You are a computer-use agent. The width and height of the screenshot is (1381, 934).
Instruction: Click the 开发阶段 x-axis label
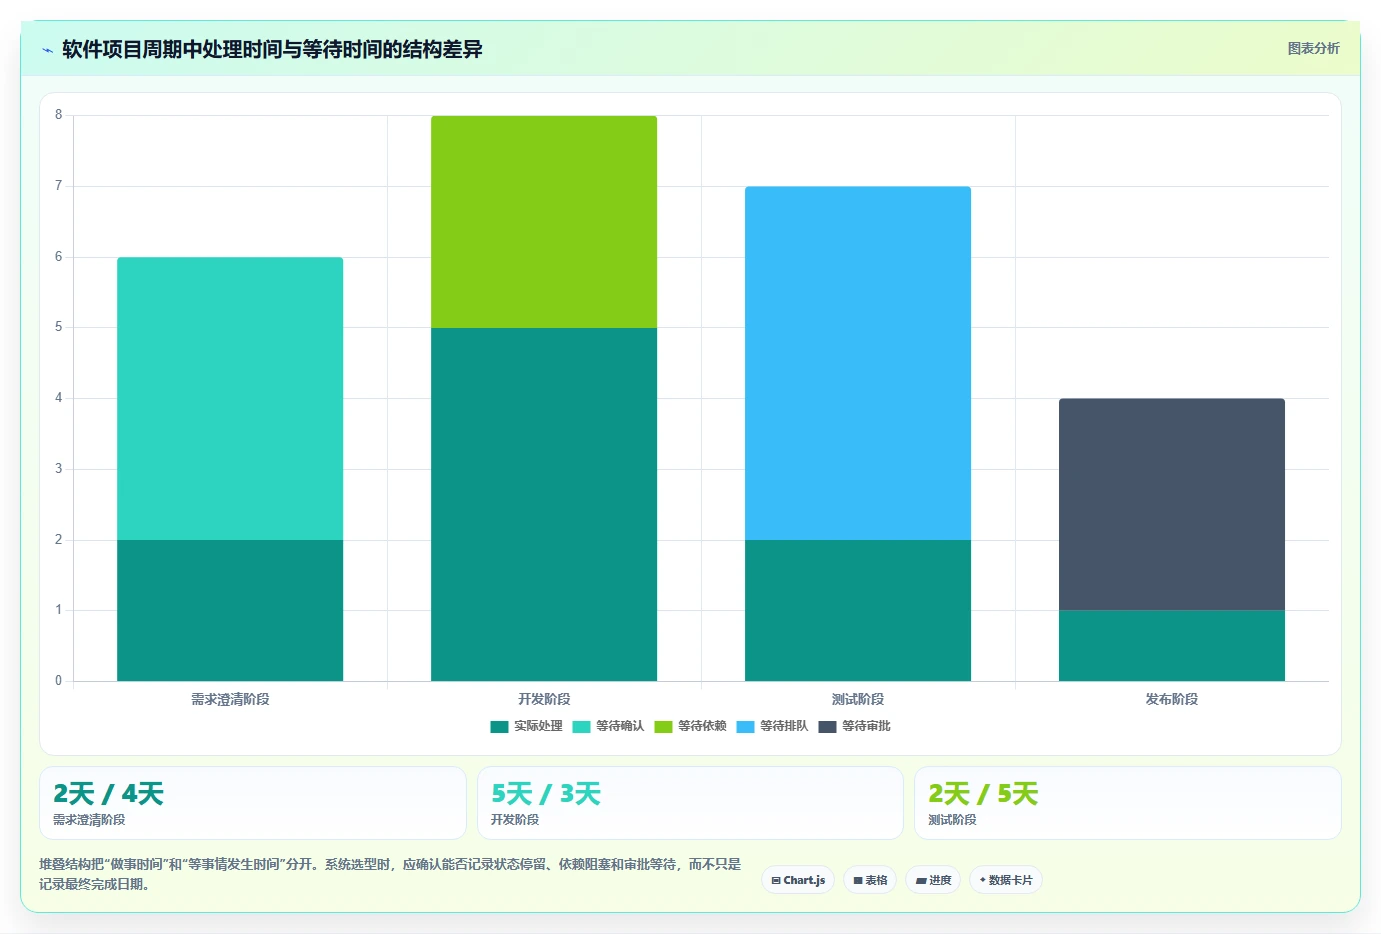(x=544, y=699)
